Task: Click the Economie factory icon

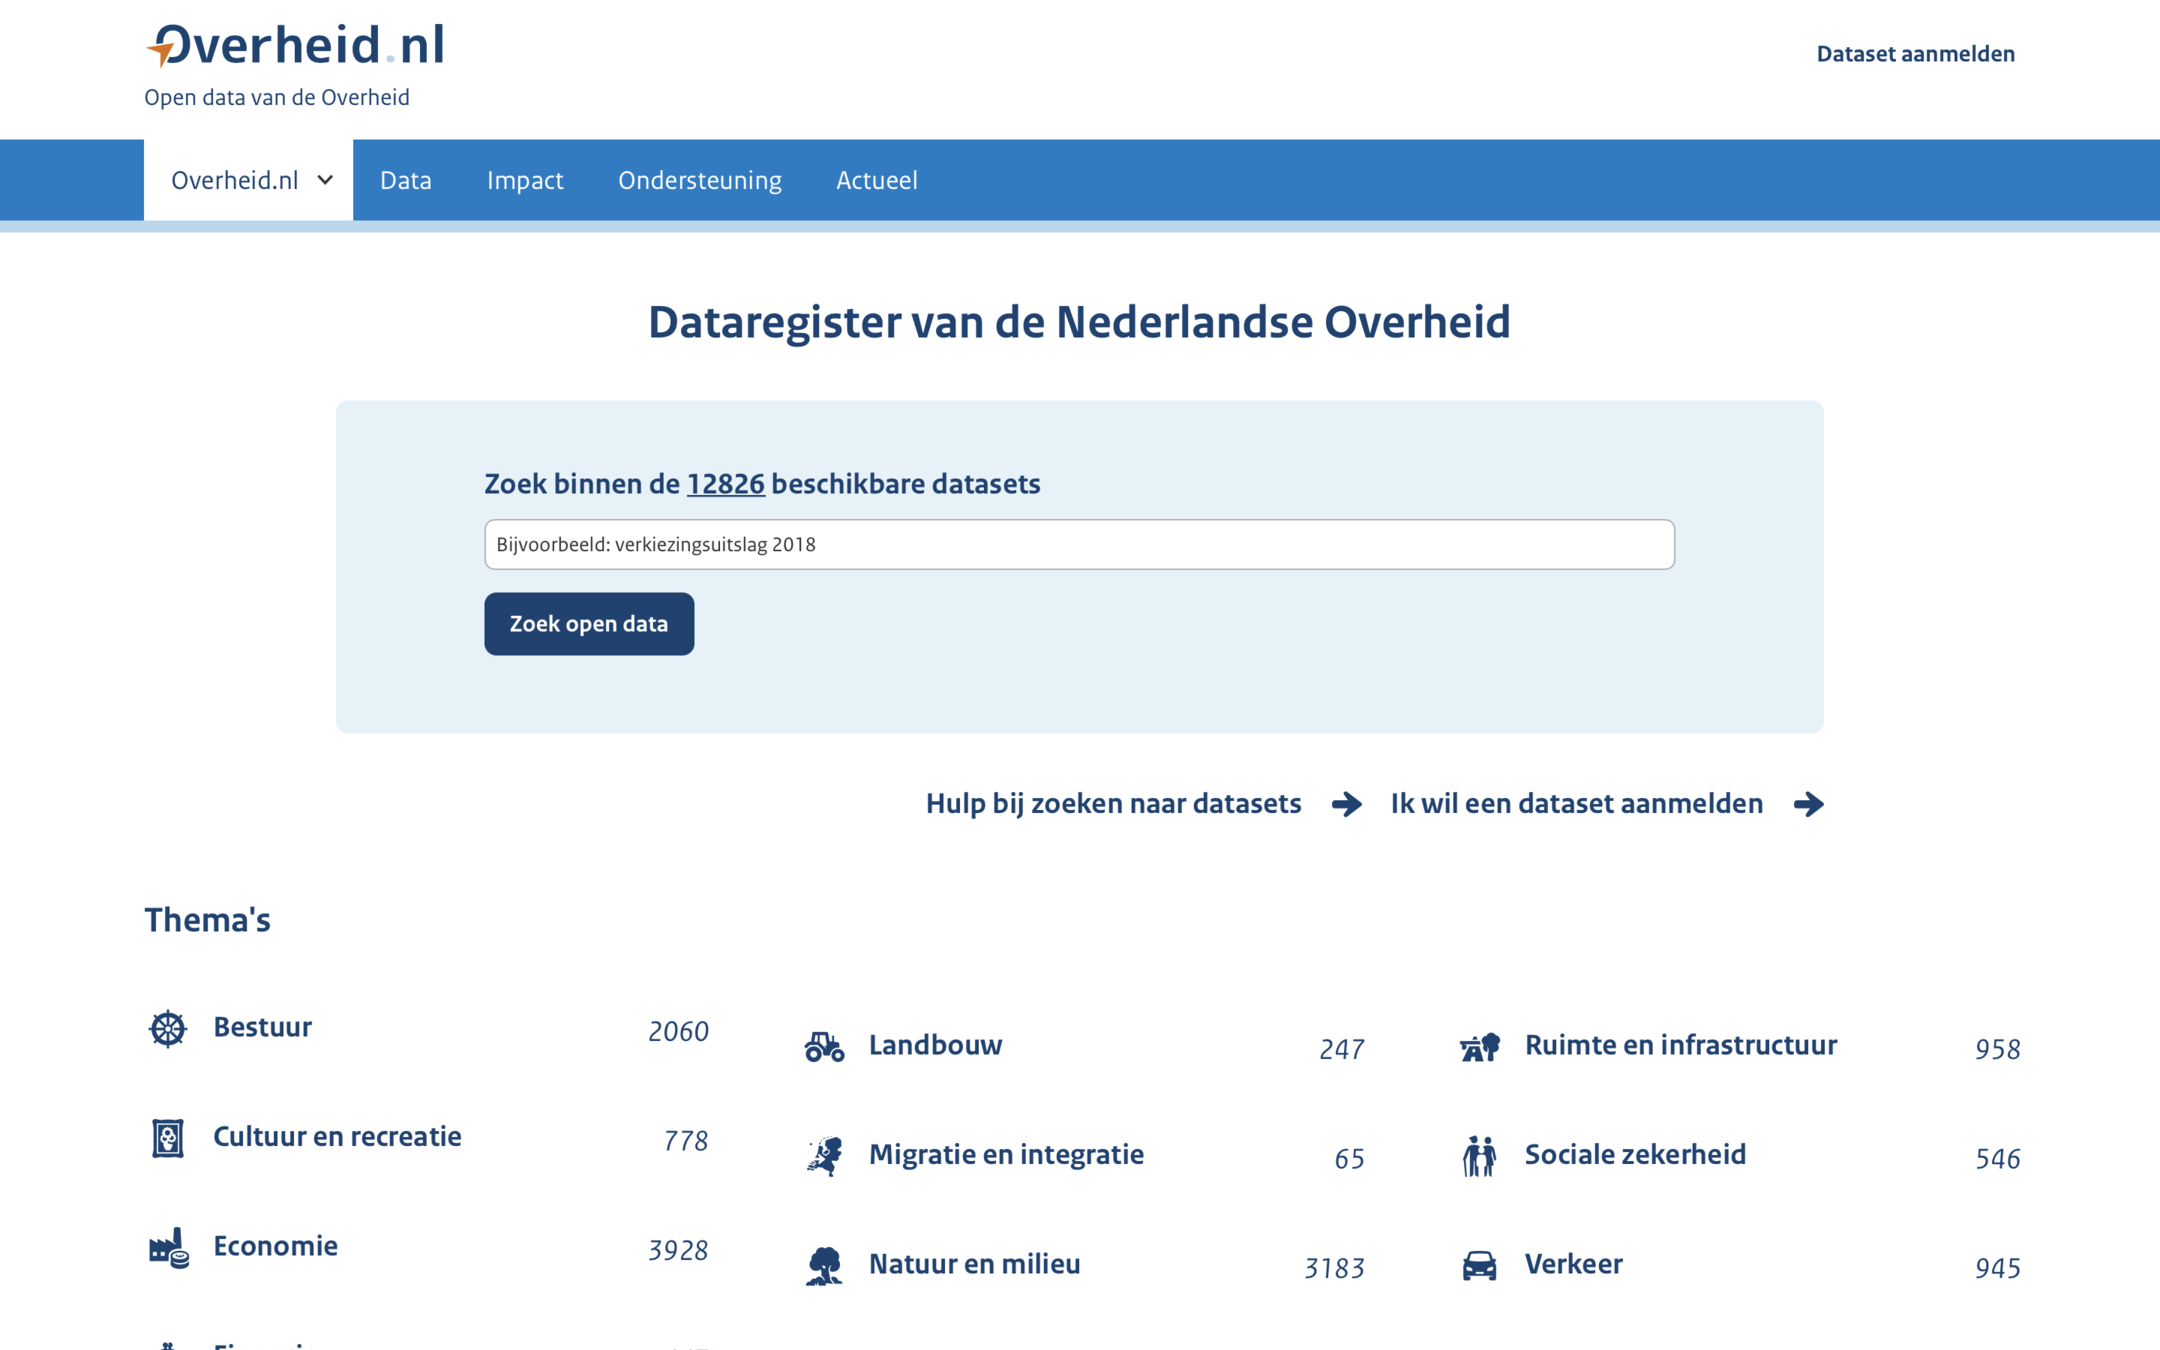Action: 168,1248
